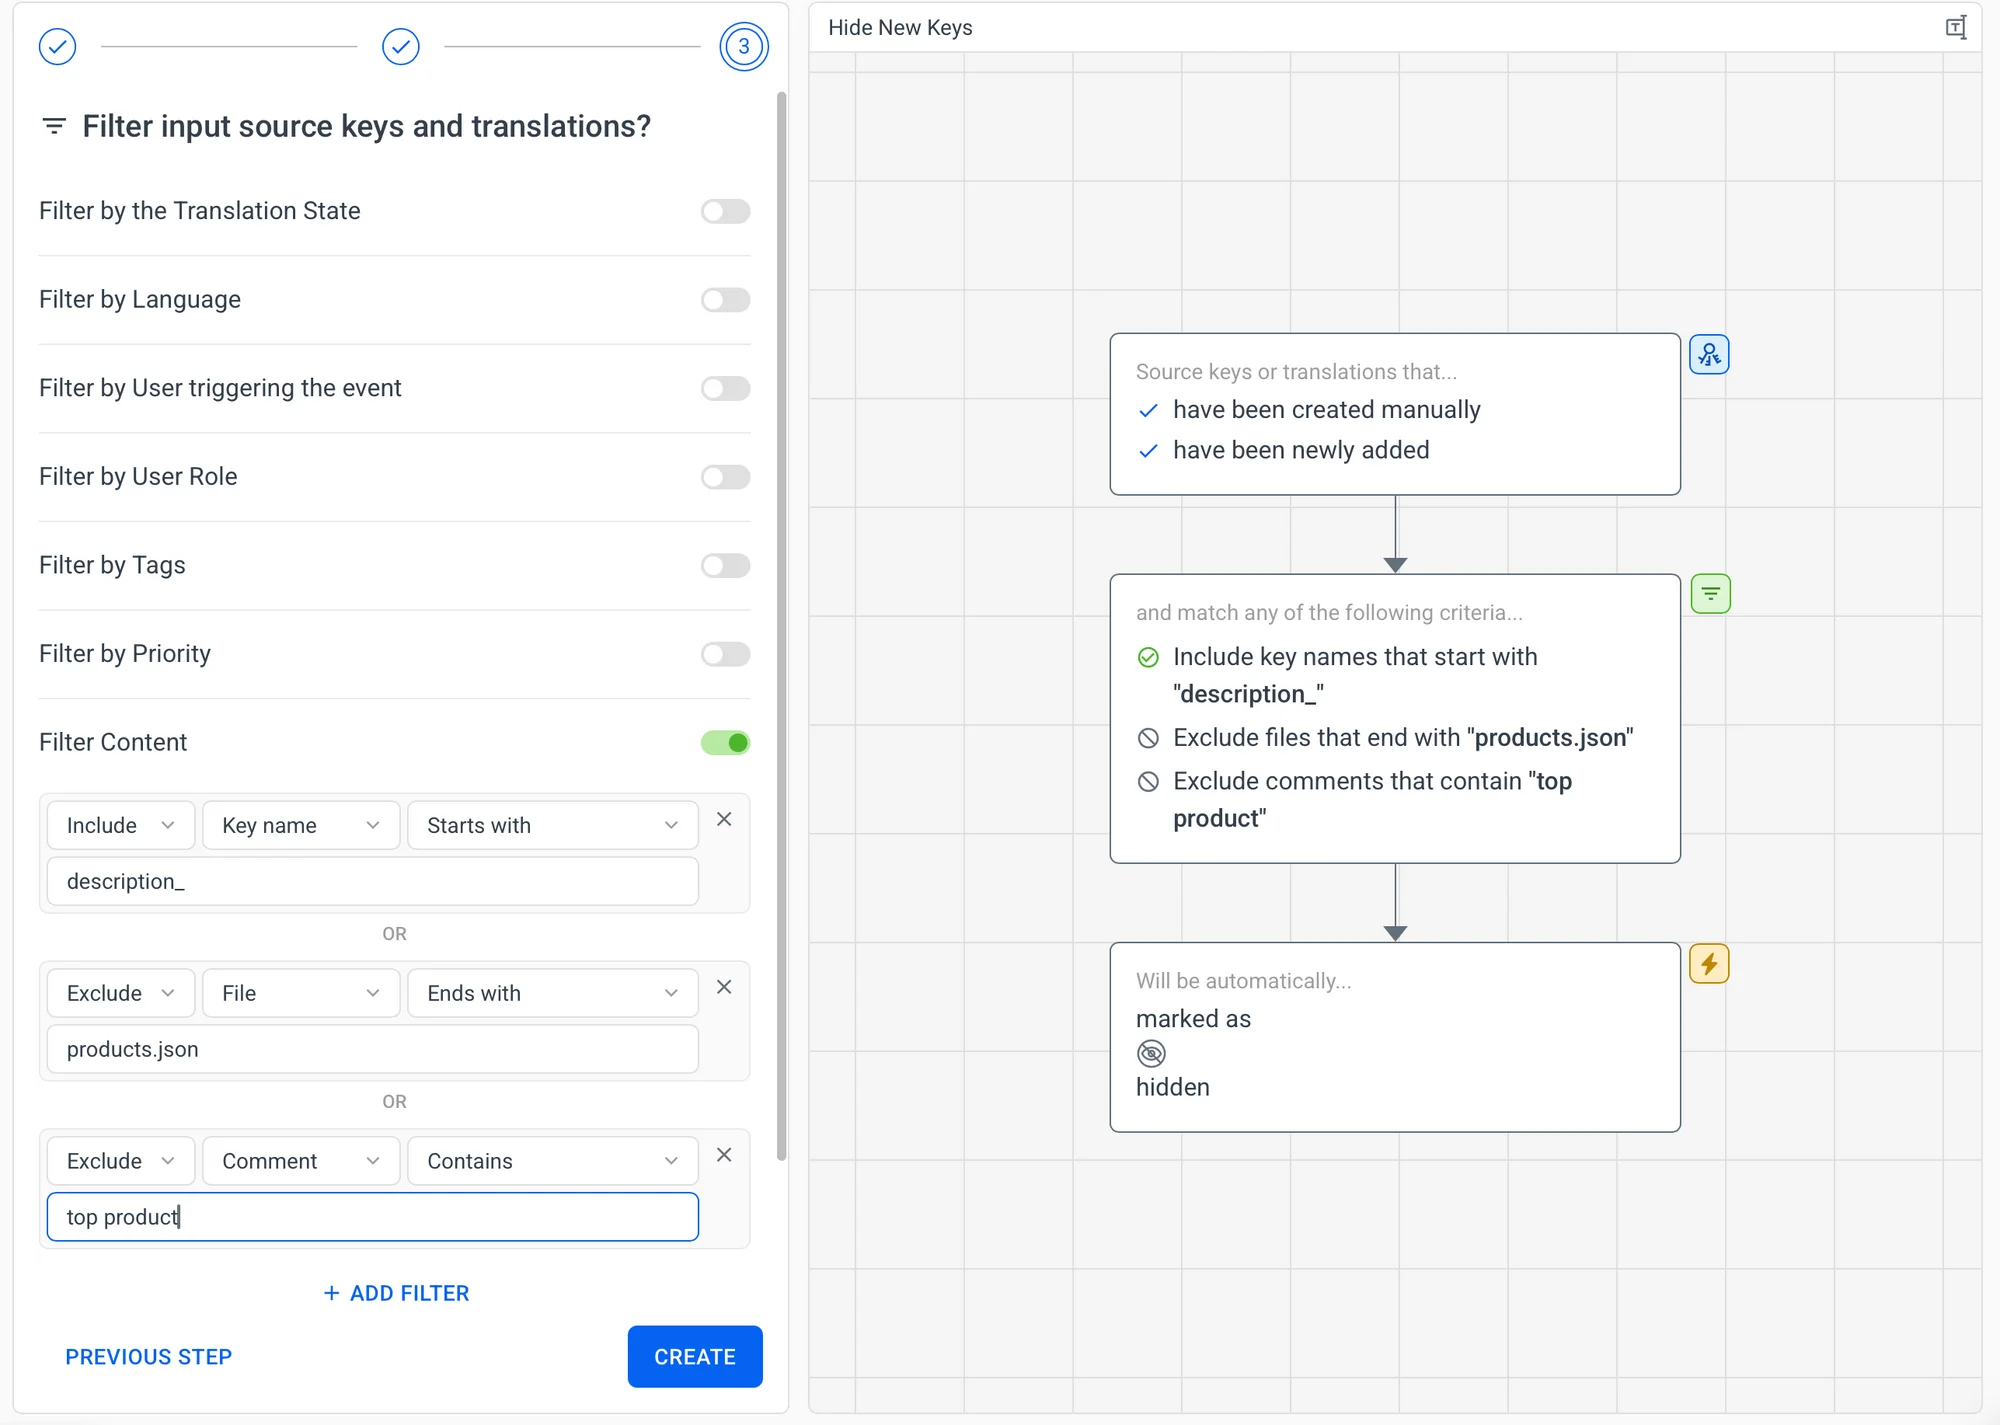Remove the products.json file filter
Screen dimensions: 2000x1425
coord(724,987)
